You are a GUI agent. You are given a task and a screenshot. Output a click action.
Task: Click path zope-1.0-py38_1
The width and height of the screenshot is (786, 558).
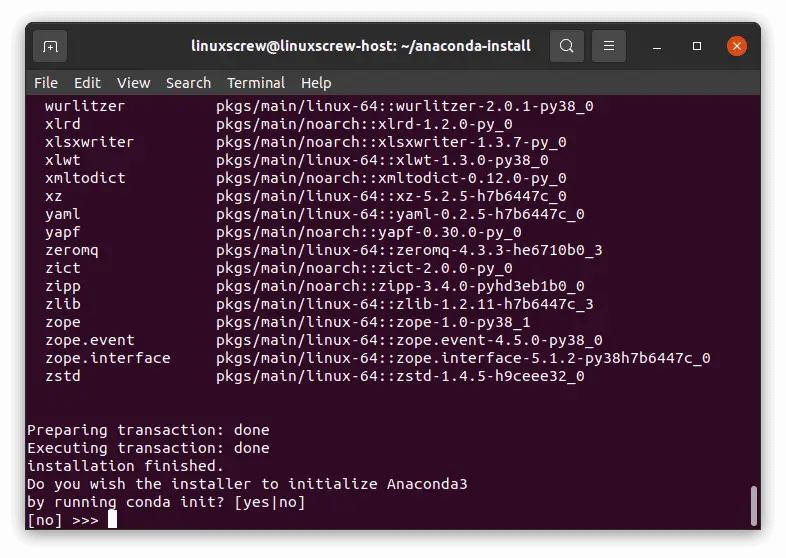click(463, 322)
